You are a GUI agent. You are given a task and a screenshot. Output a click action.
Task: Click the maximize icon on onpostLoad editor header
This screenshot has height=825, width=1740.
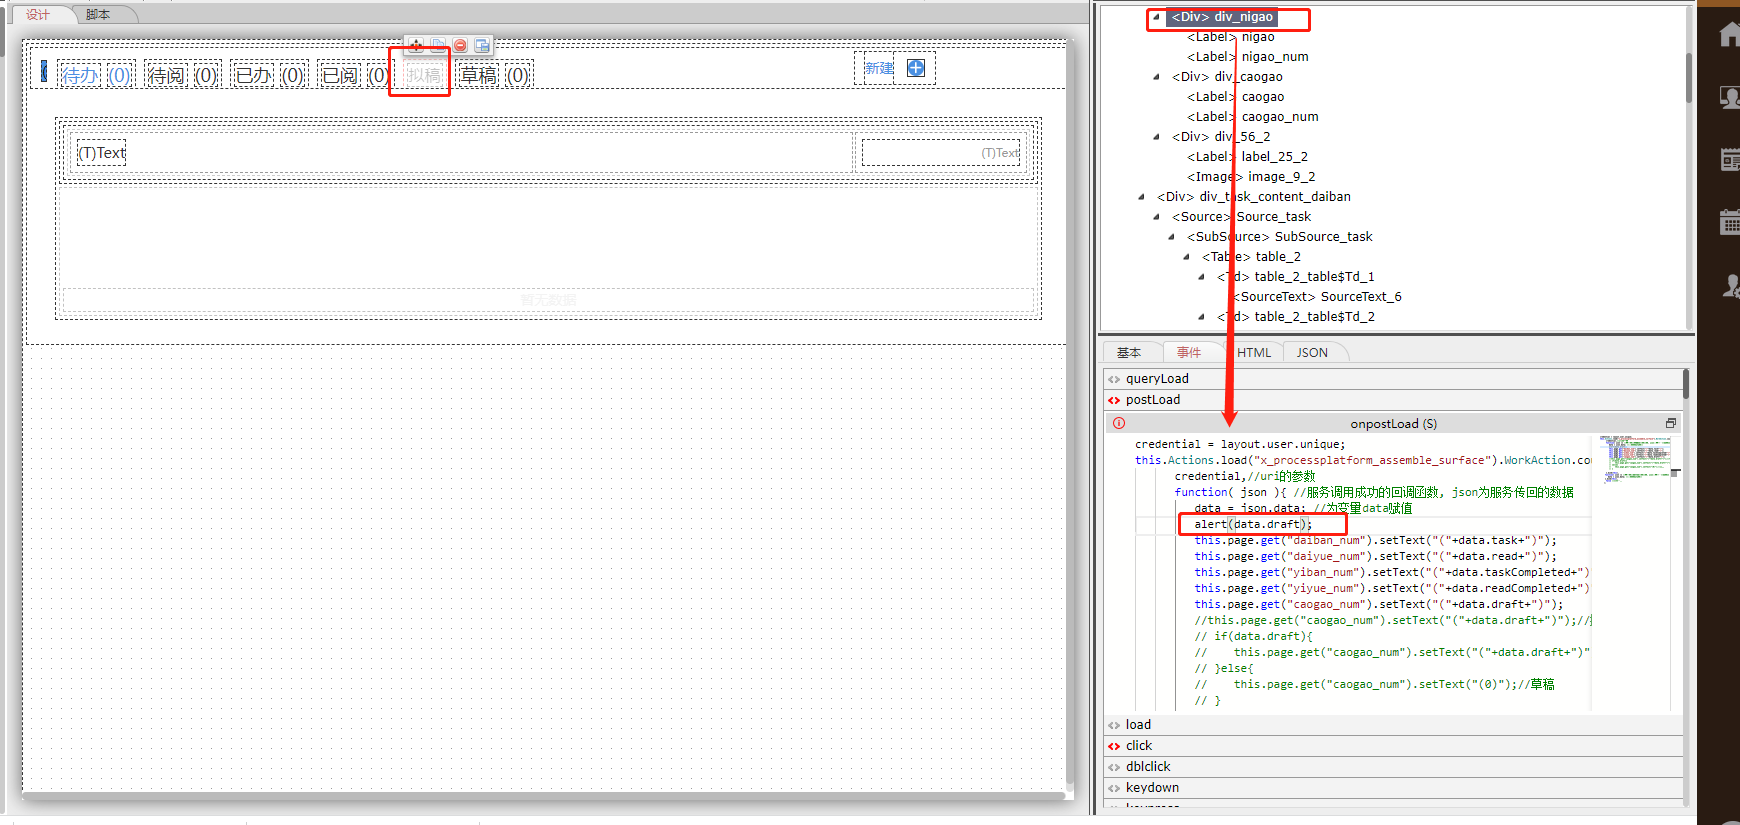1670,423
